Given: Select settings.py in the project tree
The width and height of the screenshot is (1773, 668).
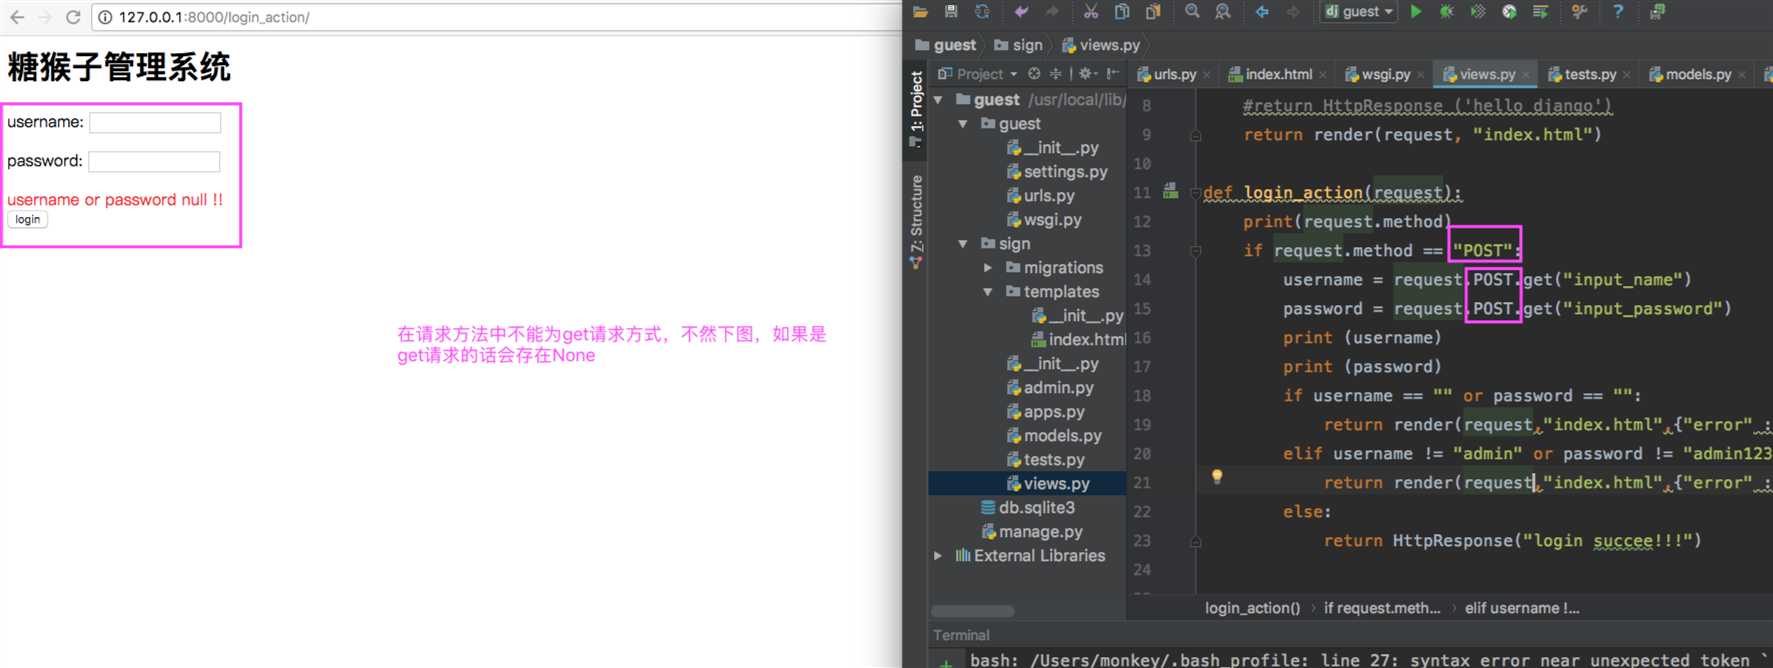Looking at the screenshot, I should (x=1057, y=172).
